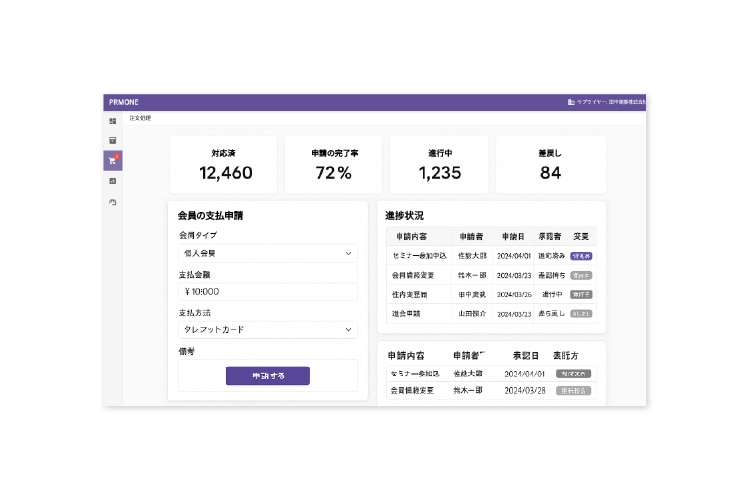Click the supplier building icon in header
Screen dimensions: 750x500
pos(571,102)
